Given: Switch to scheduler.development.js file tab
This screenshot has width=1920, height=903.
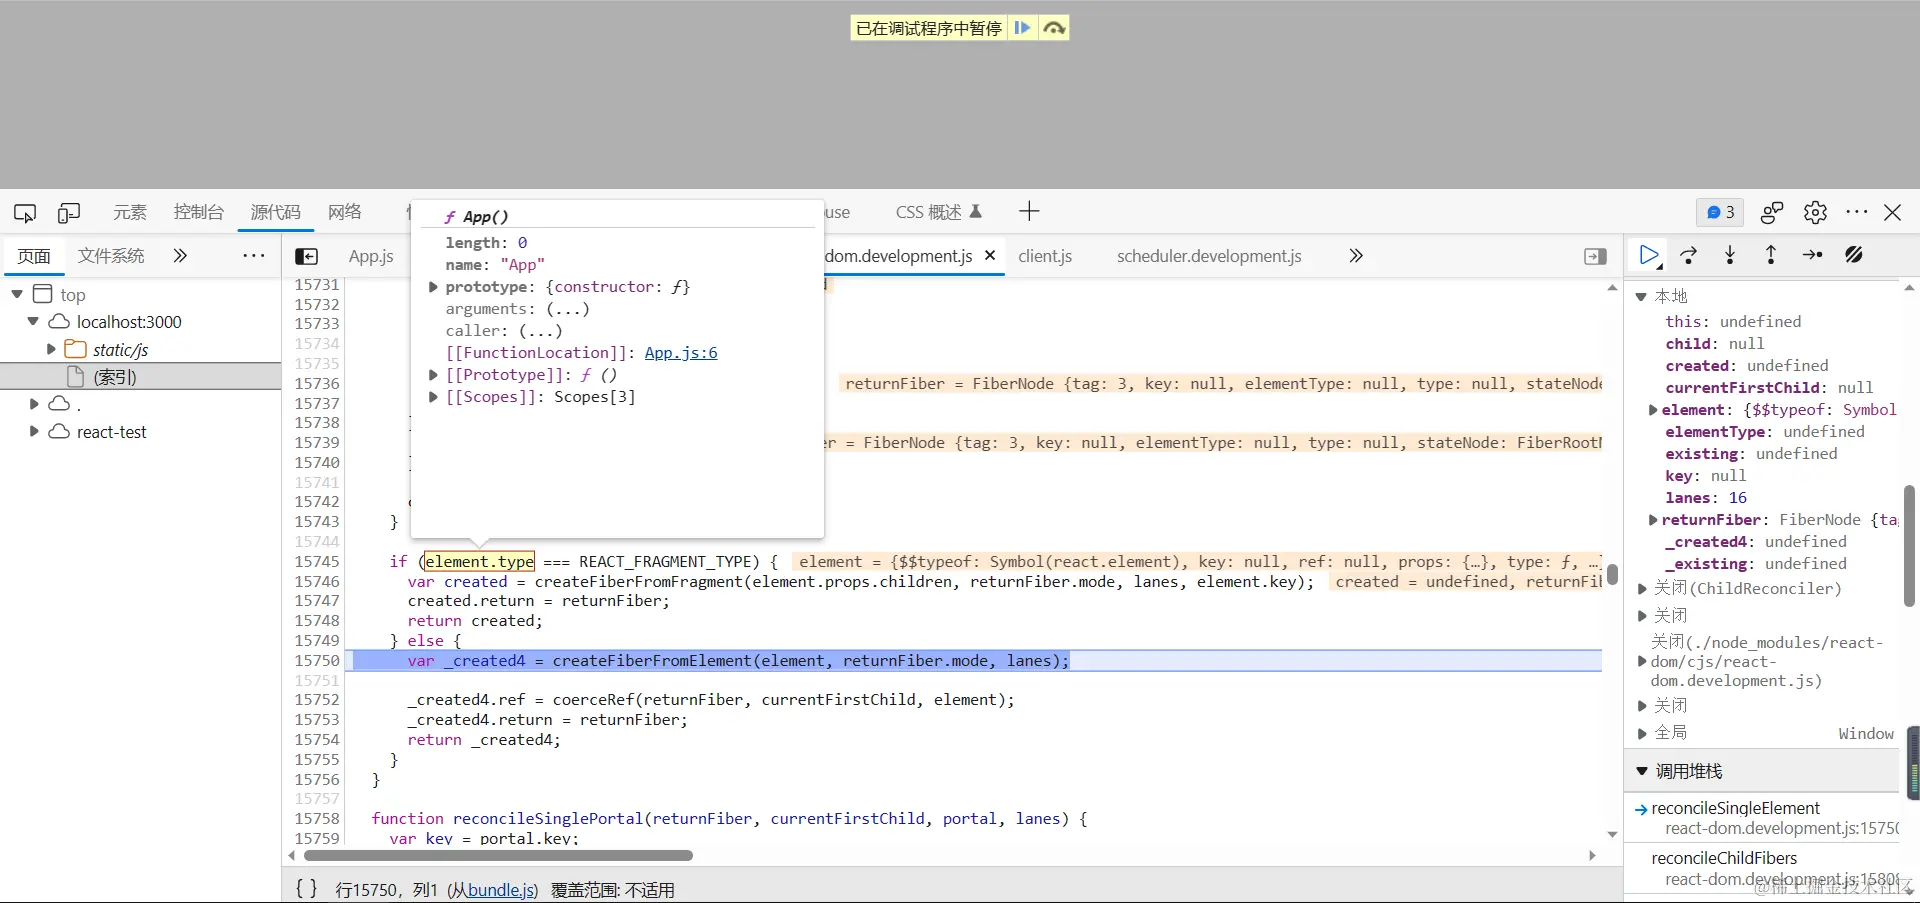Looking at the screenshot, I should pyautogui.click(x=1209, y=256).
